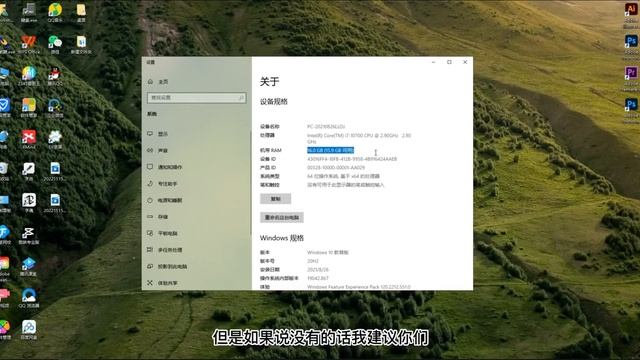Click the device ID value text
Screen dimensions: 640x360
[352, 159]
